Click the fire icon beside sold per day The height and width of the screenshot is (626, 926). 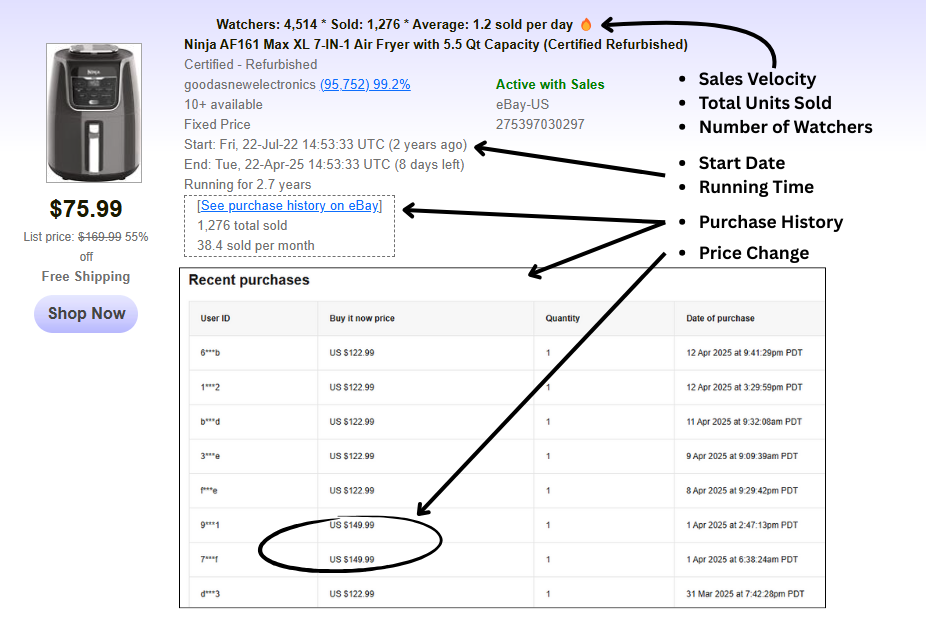coord(586,24)
